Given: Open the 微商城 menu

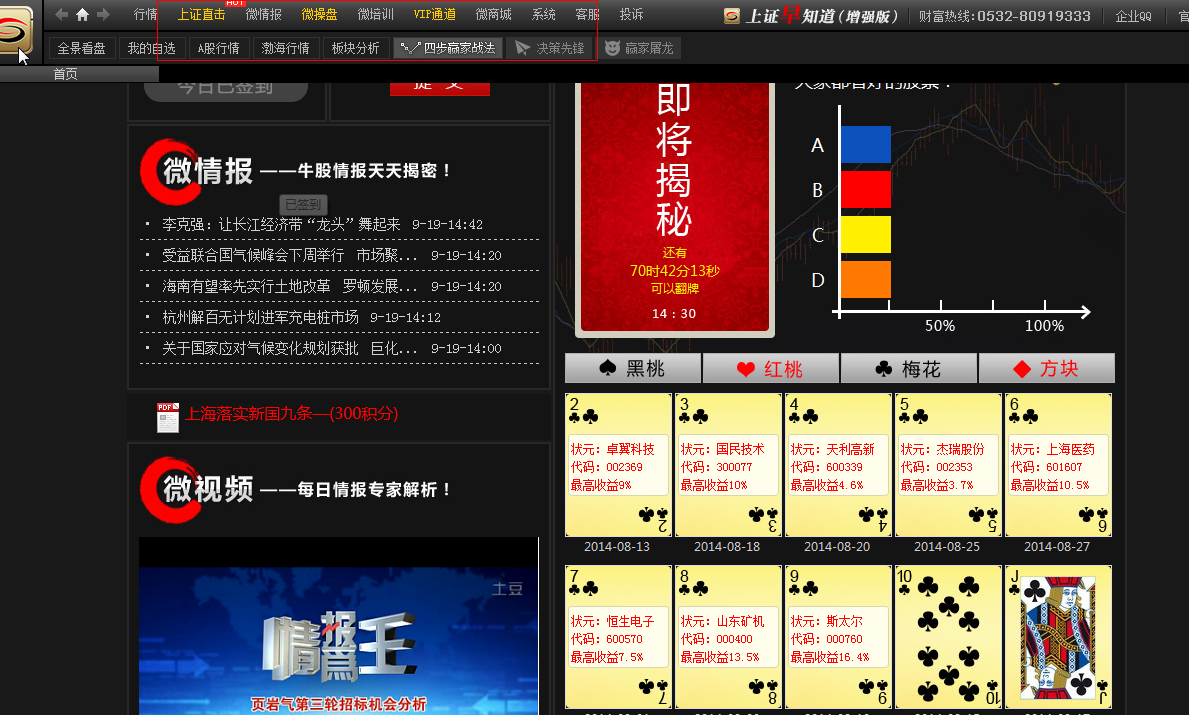Looking at the screenshot, I should point(494,14).
